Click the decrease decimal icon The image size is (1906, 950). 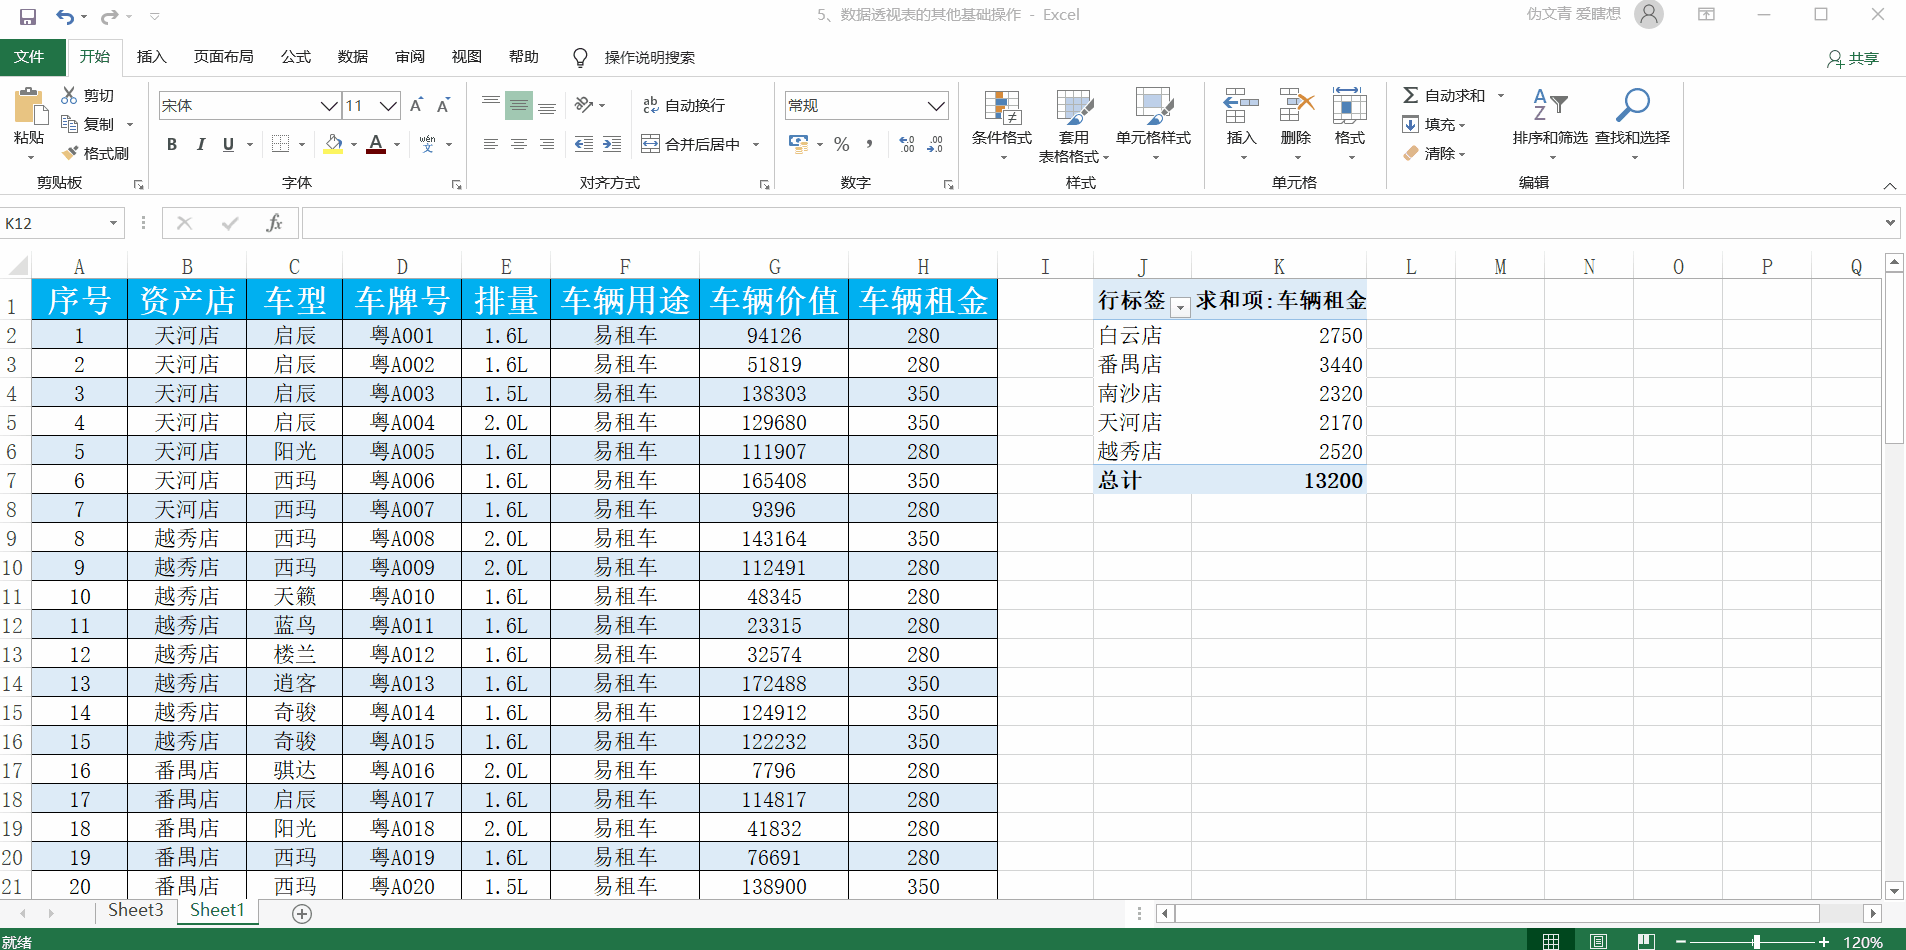[x=935, y=144]
